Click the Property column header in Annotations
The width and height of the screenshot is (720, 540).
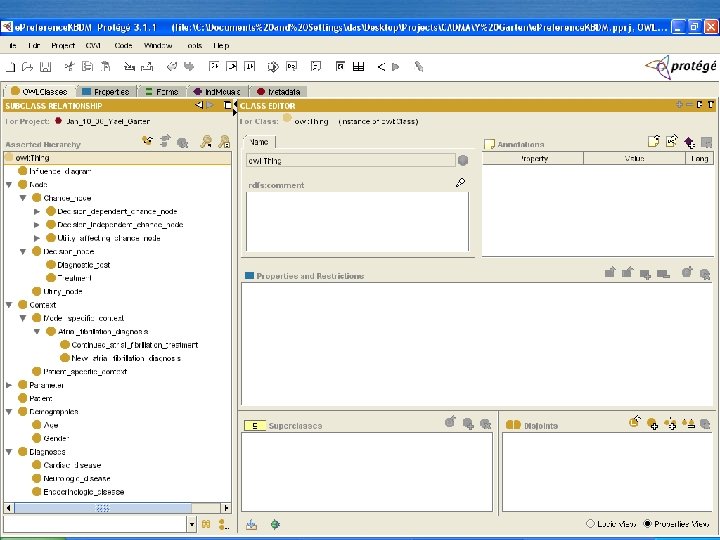point(533,158)
